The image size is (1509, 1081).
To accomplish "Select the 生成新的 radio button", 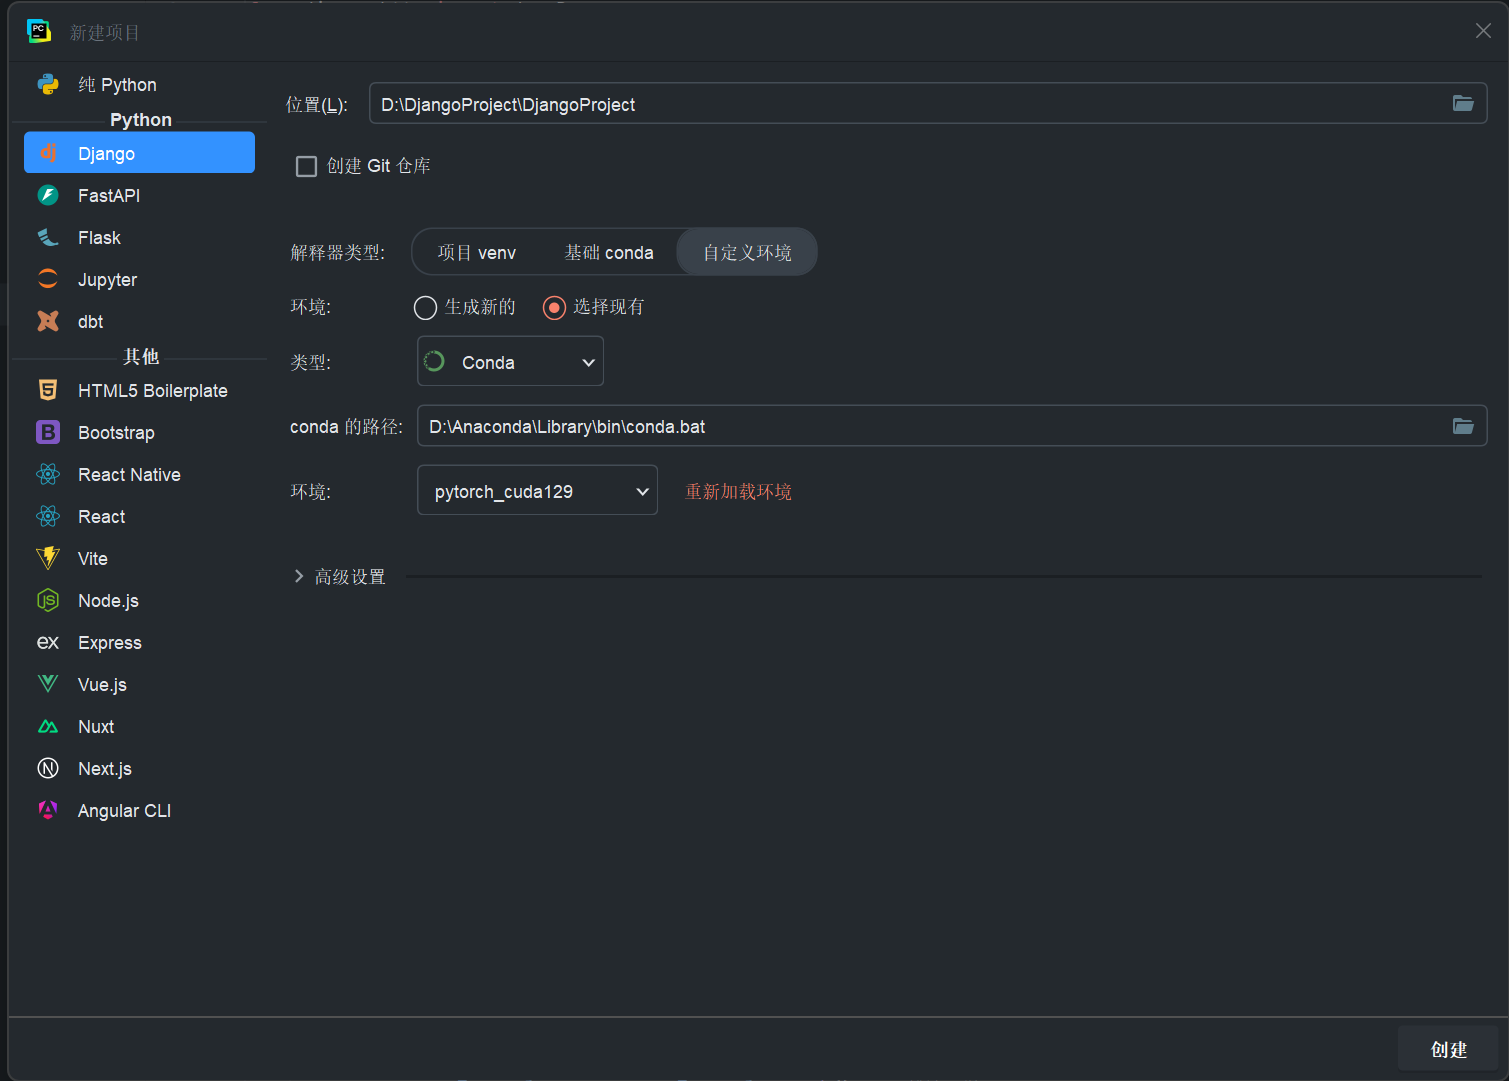I will (425, 307).
